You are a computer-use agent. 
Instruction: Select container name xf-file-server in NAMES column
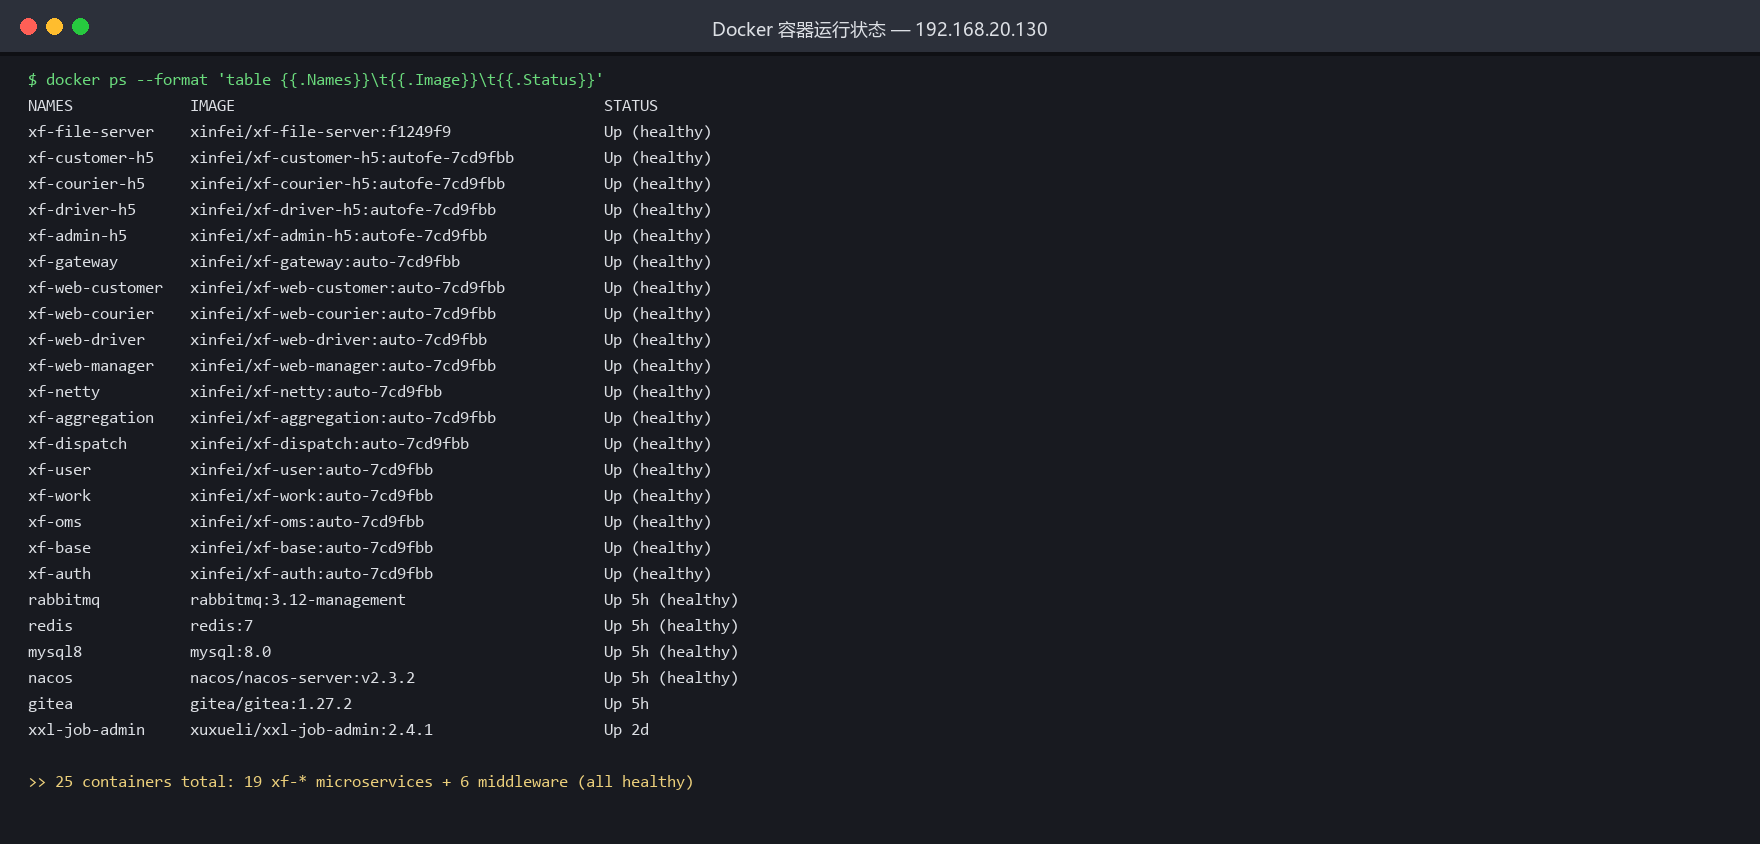[x=91, y=132]
